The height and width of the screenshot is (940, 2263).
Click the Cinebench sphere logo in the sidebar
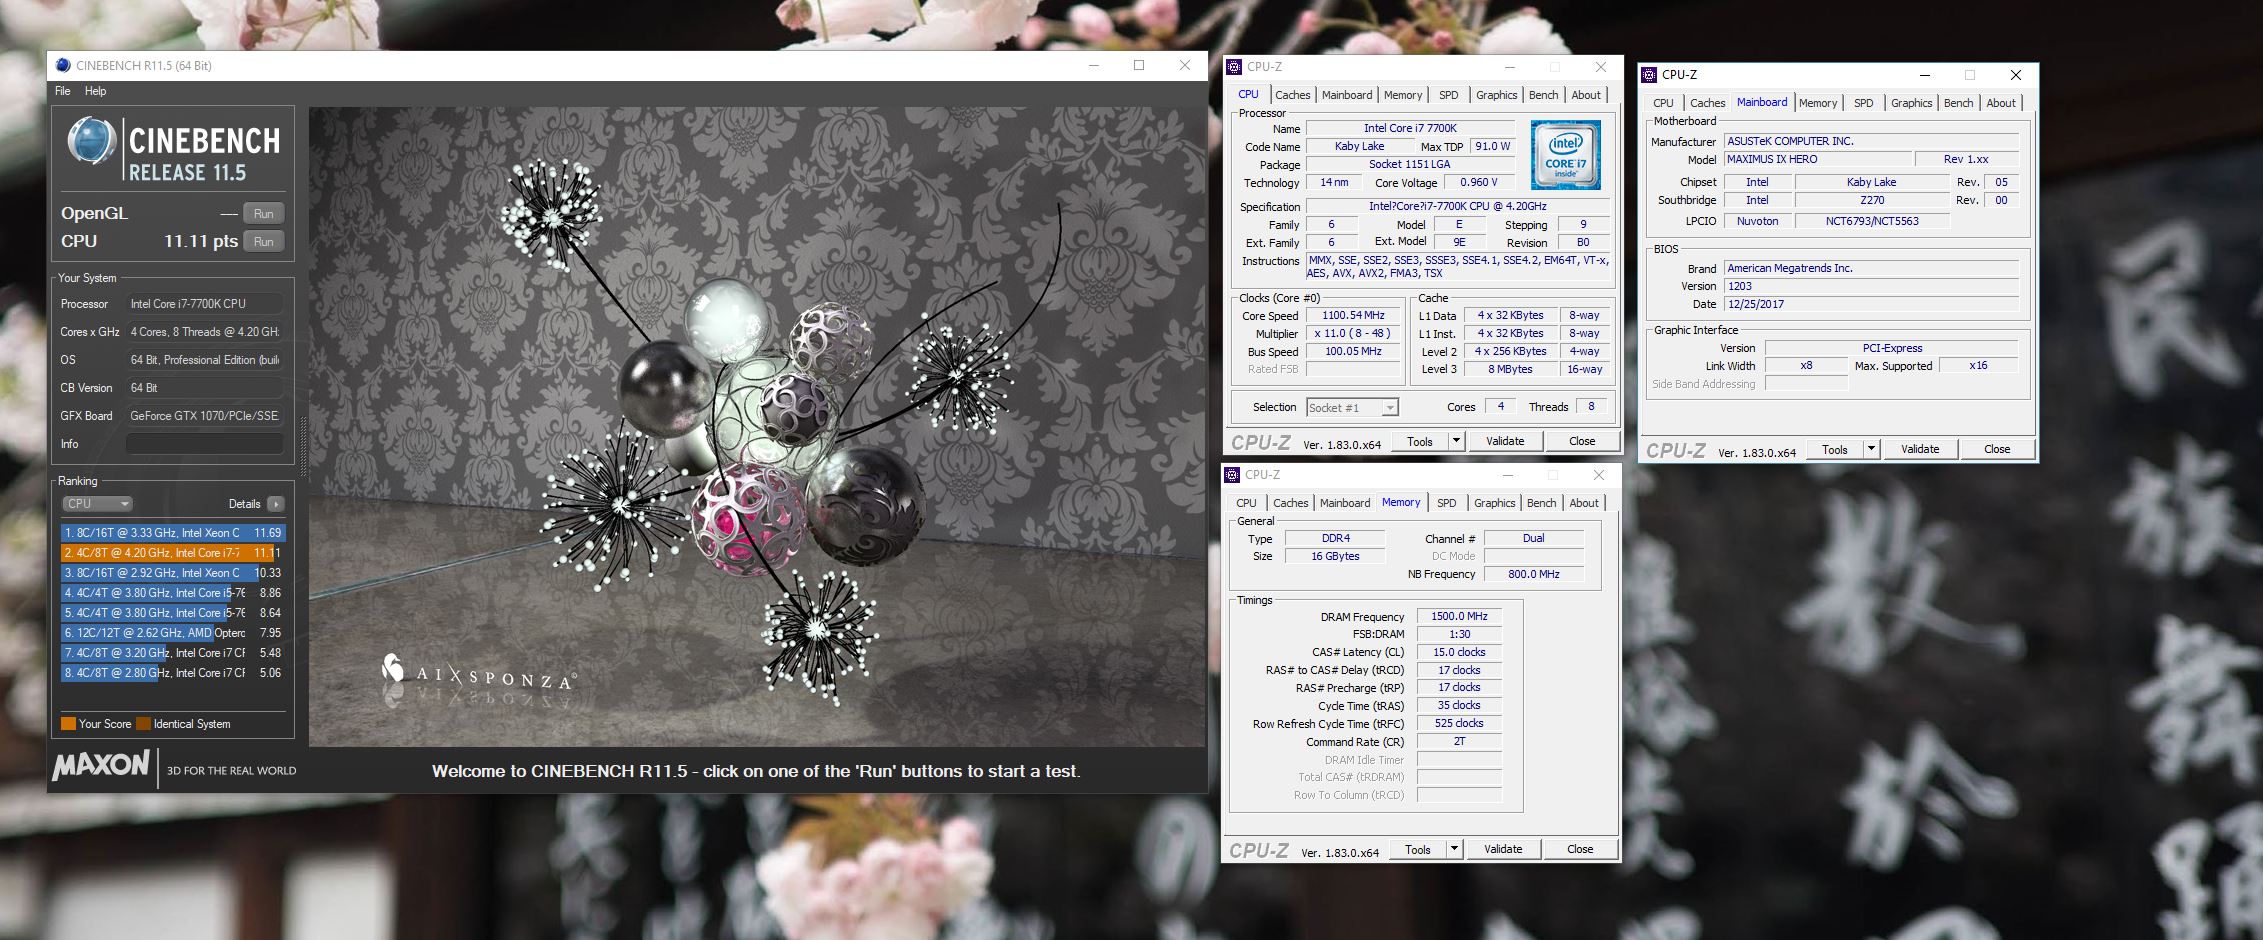[x=92, y=141]
